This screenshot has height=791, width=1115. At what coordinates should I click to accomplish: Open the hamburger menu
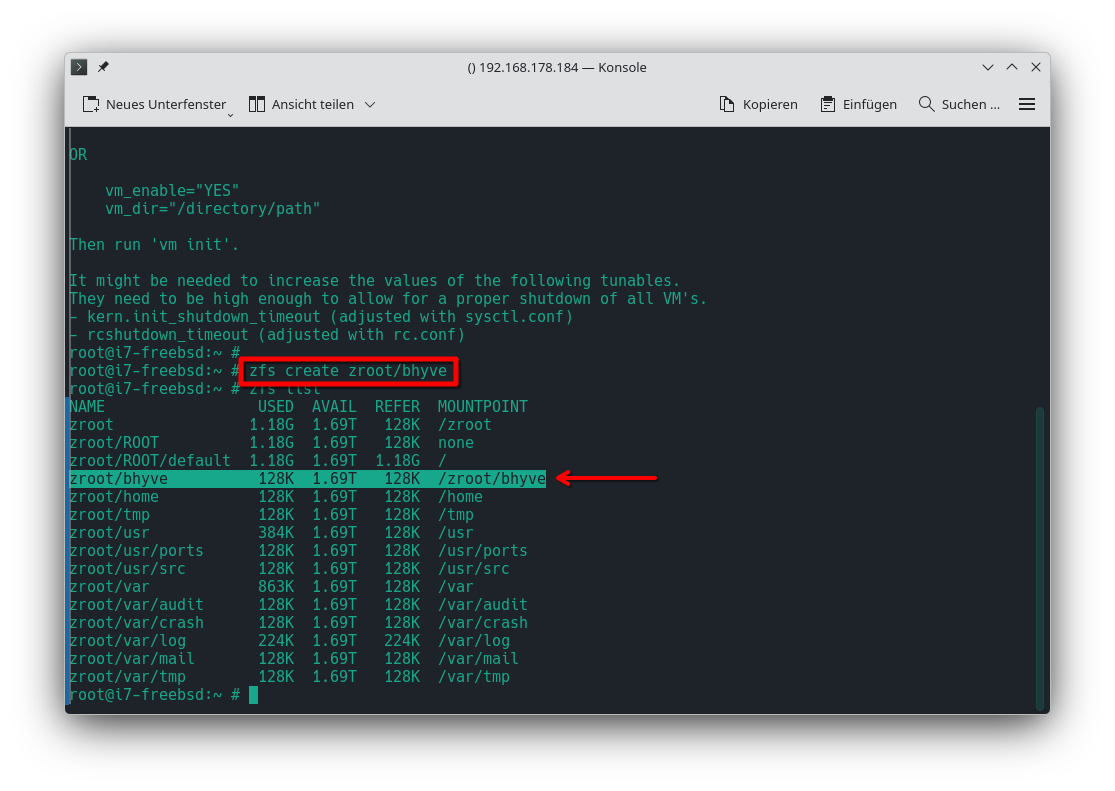tap(1026, 104)
